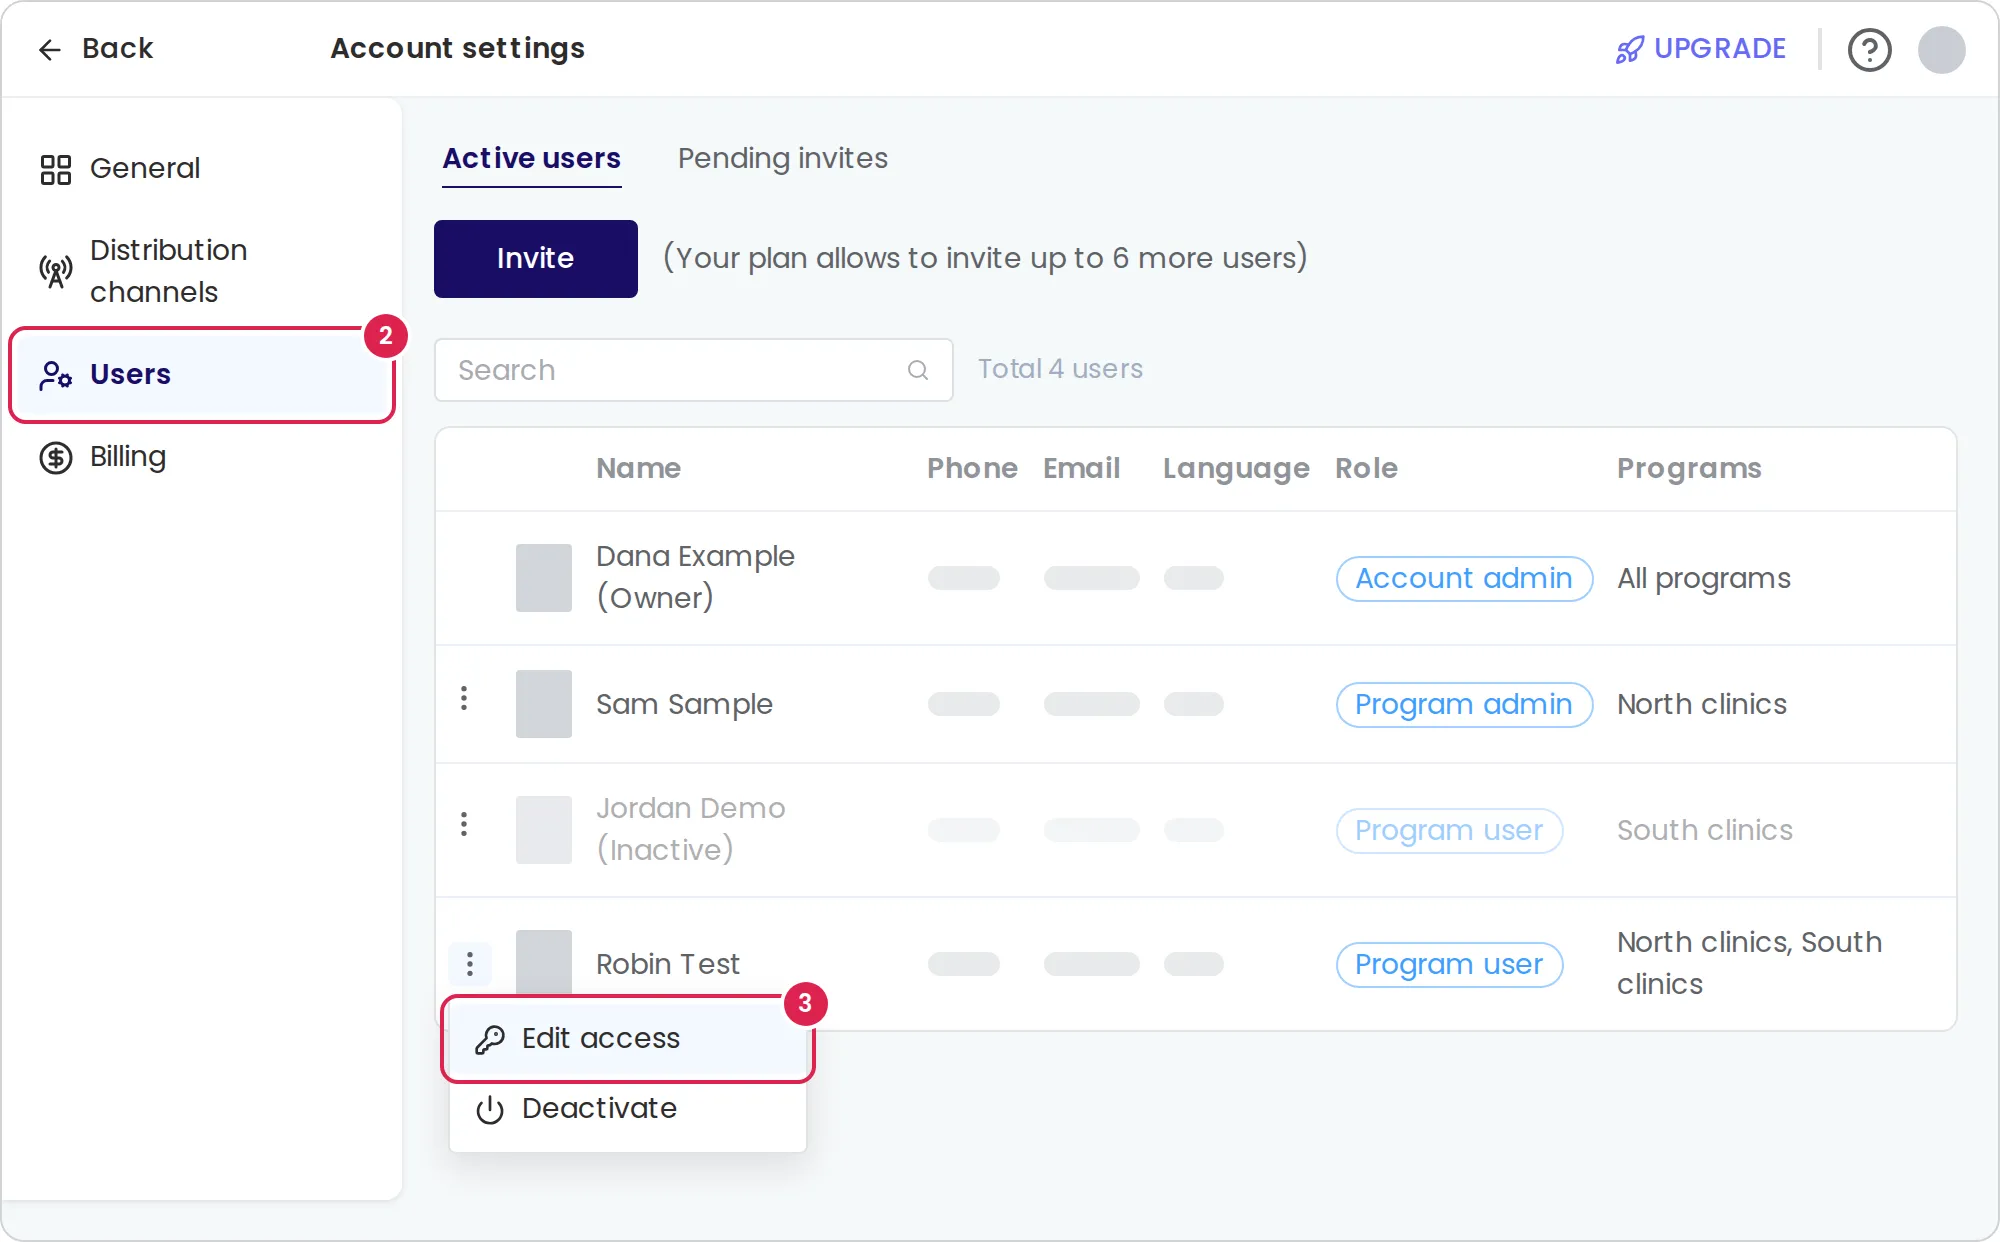Click the Total 4 users label
2000x1242 pixels.
[1060, 369]
